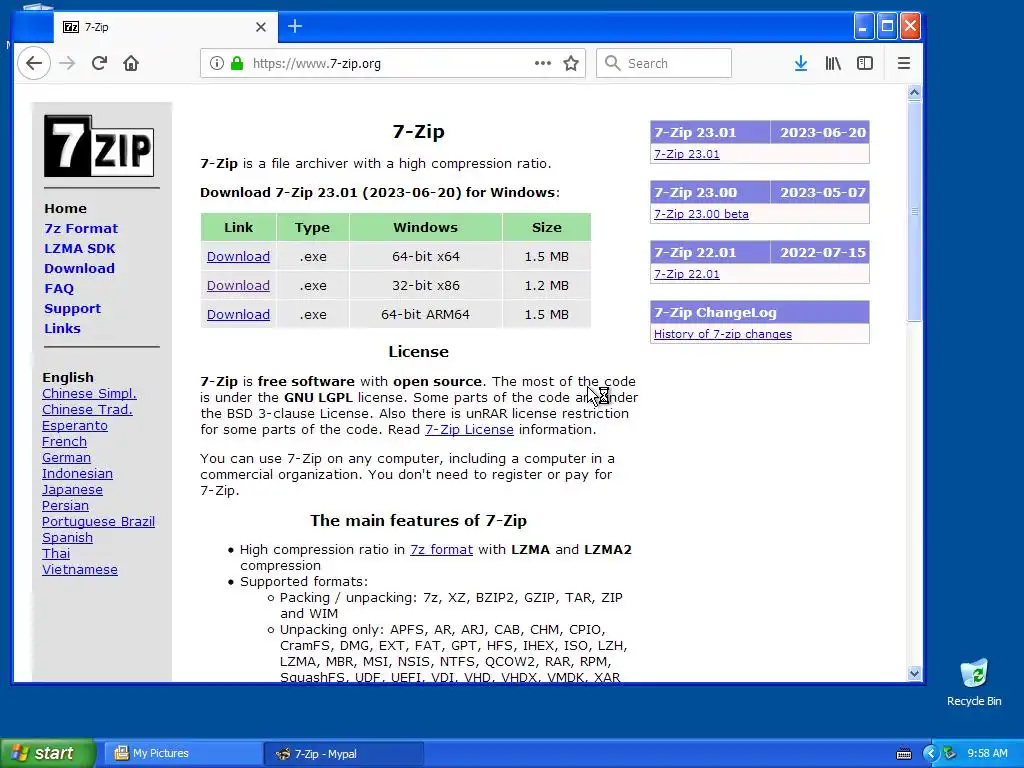Click the network tray icon

950,754
